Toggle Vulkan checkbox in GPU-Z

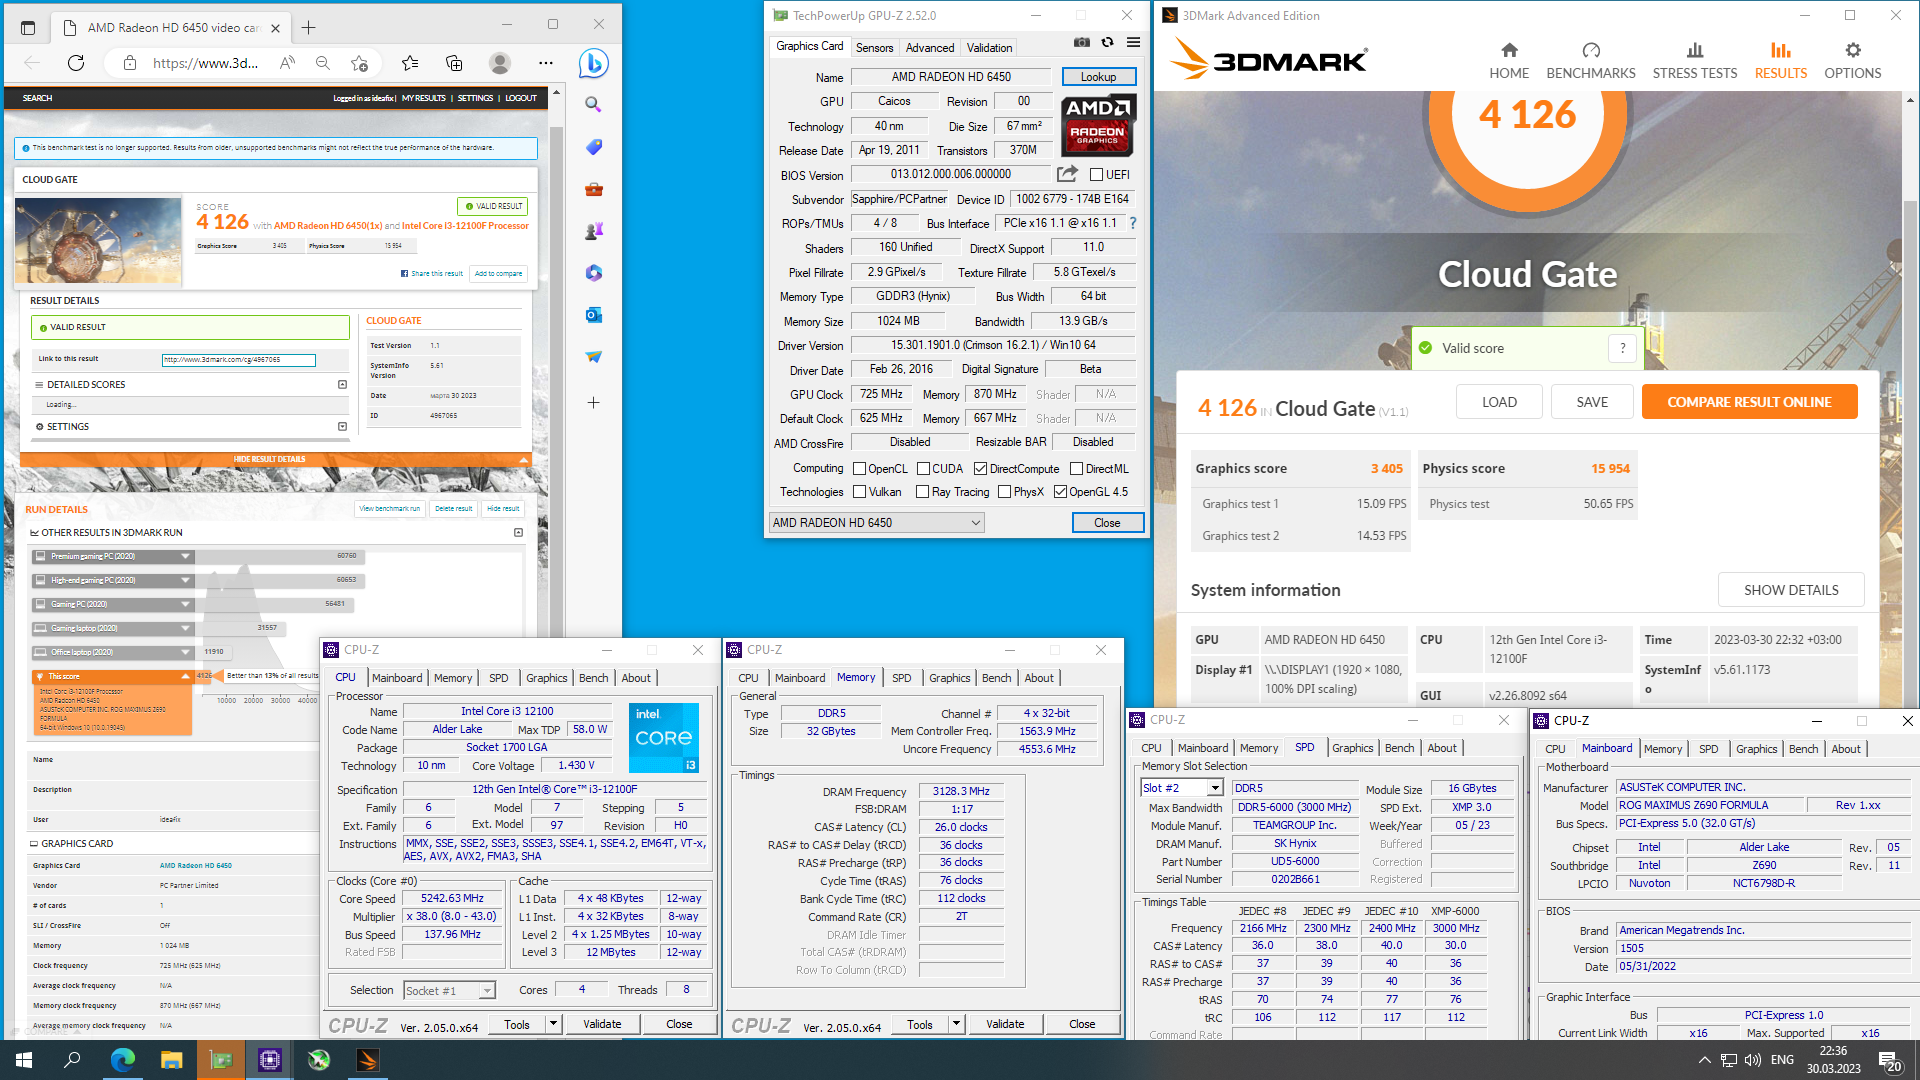[859, 491]
